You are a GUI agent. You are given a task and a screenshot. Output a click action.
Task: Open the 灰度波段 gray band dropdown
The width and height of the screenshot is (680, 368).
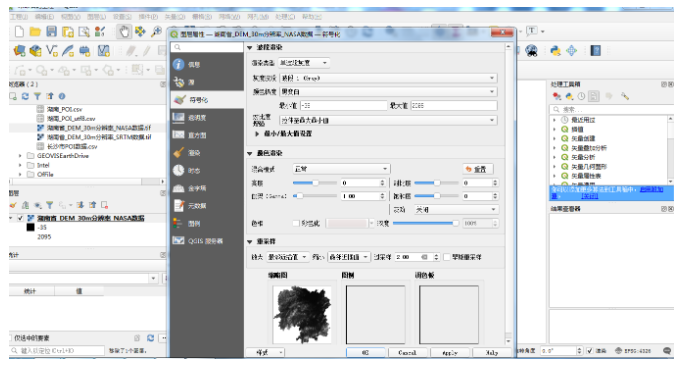pos(388,78)
